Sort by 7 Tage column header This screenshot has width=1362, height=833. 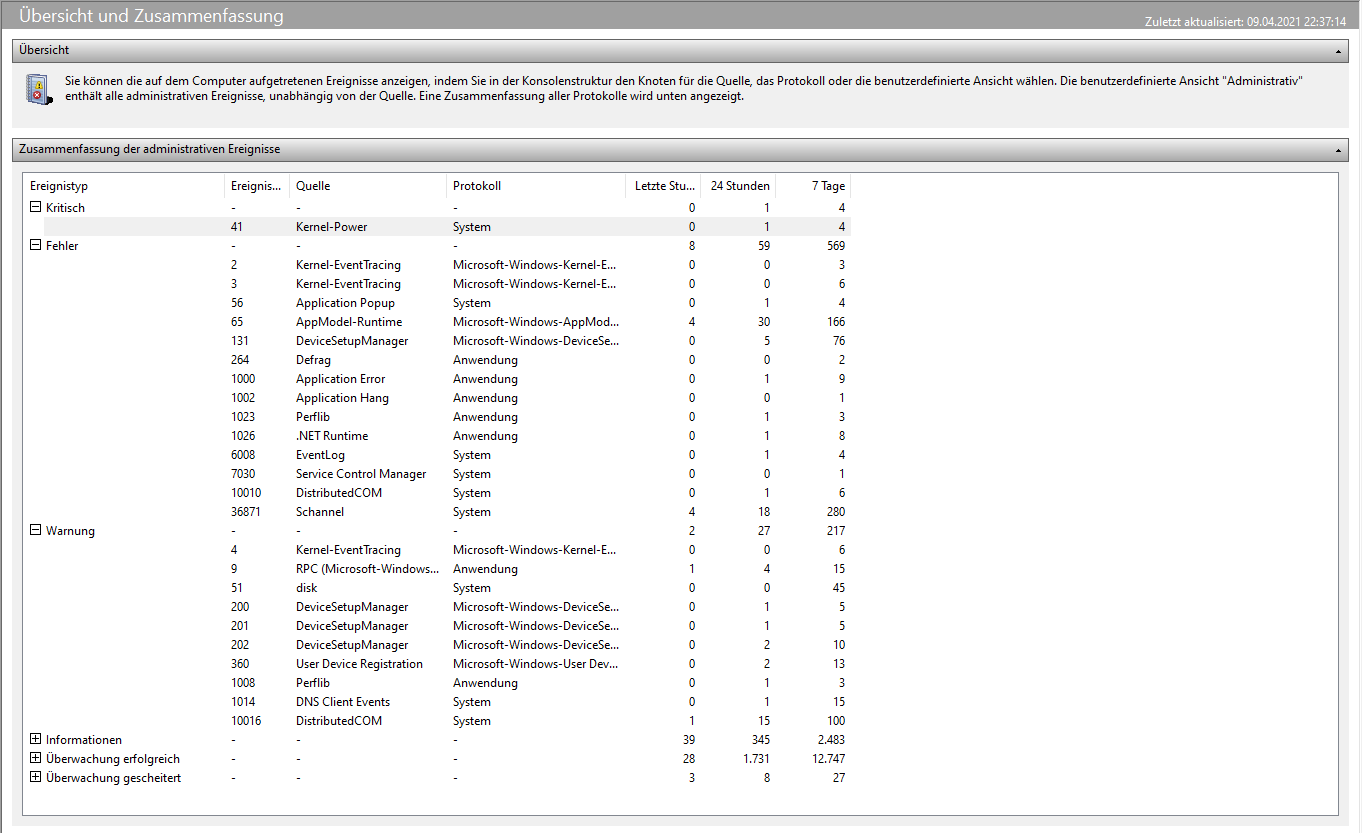(813, 186)
